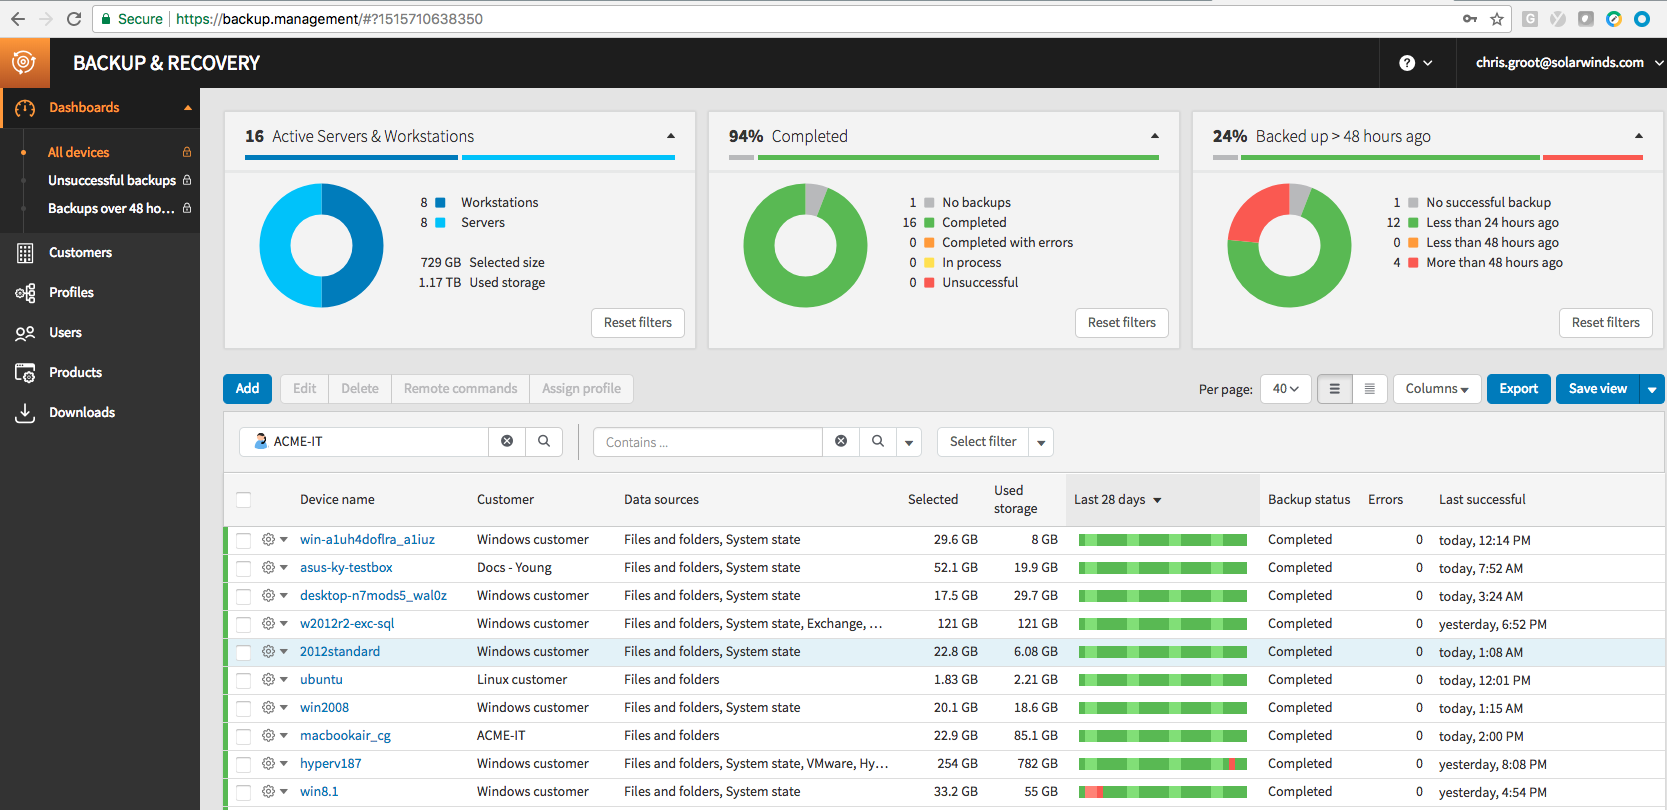The height and width of the screenshot is (810, 1667).
Task: Collapse the Active Servers & Workstations widget
Action: pos(671,136)
